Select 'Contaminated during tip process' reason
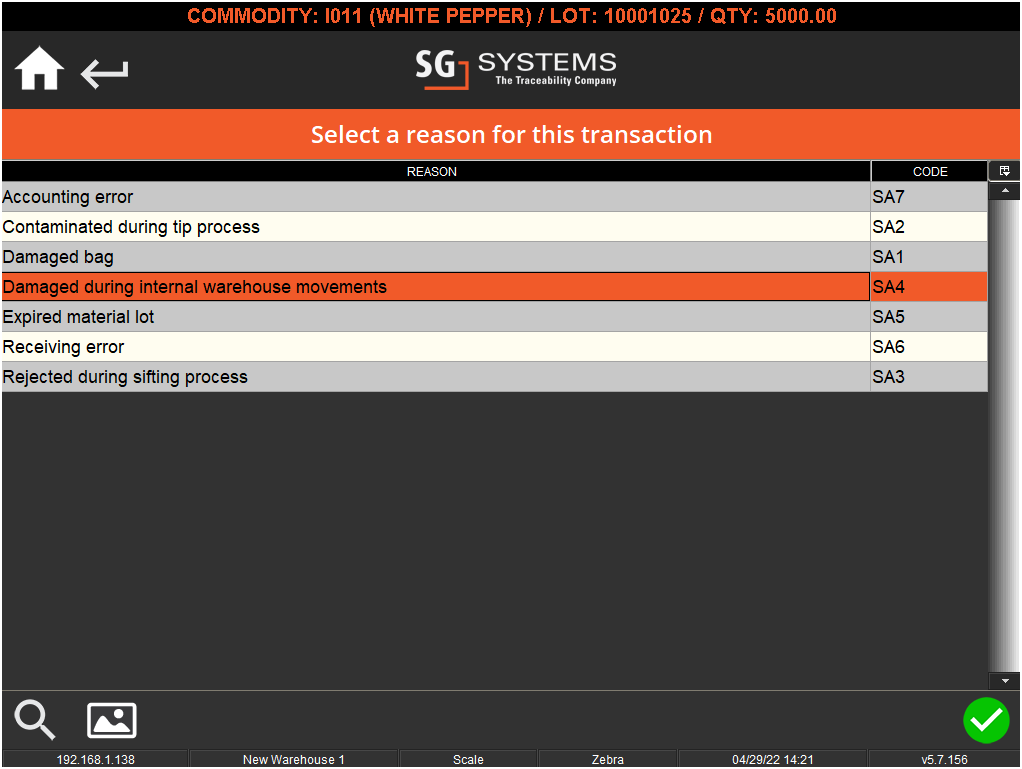Viewport: 1022px width, 769px height. 435,227
